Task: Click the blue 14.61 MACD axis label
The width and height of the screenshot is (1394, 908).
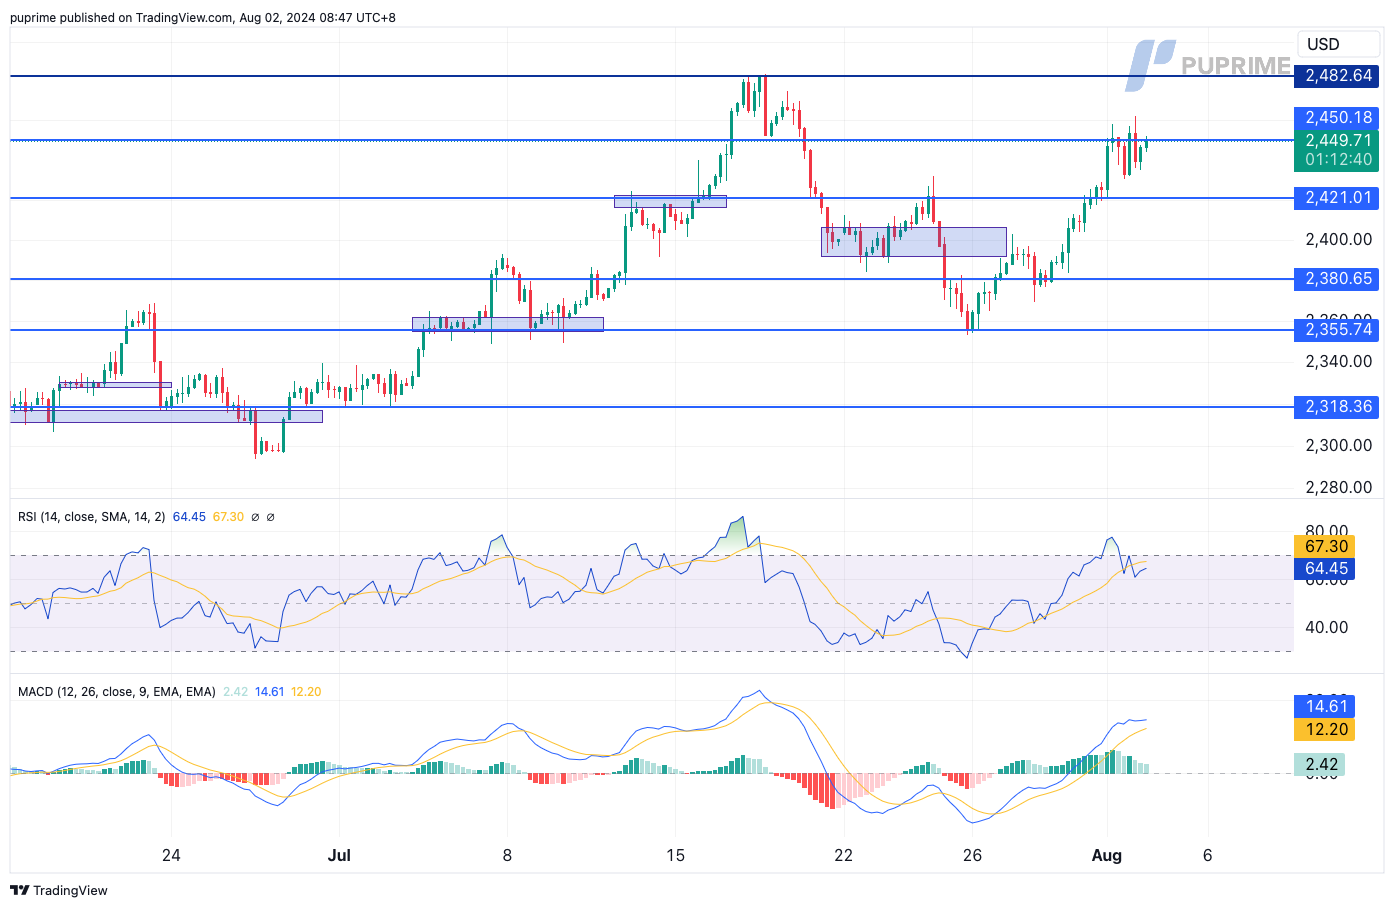Action: pyautogui.click(x=1324, y=706)
